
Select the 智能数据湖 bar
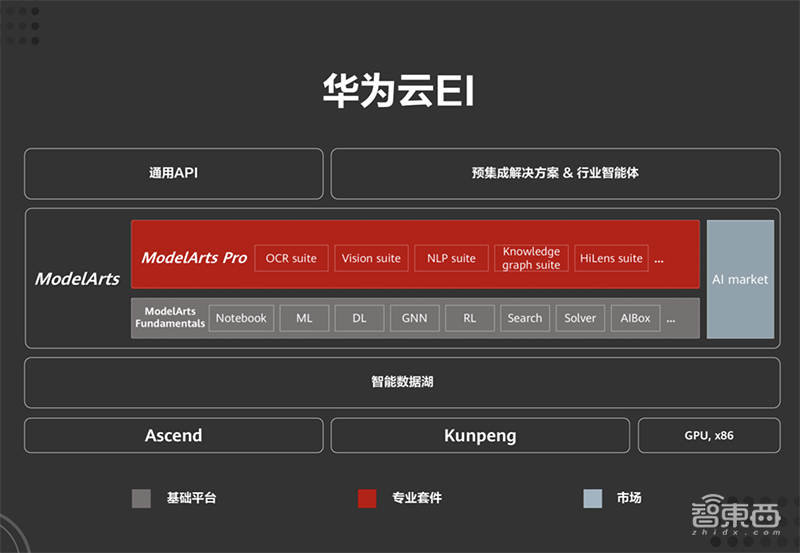(402, 383)
